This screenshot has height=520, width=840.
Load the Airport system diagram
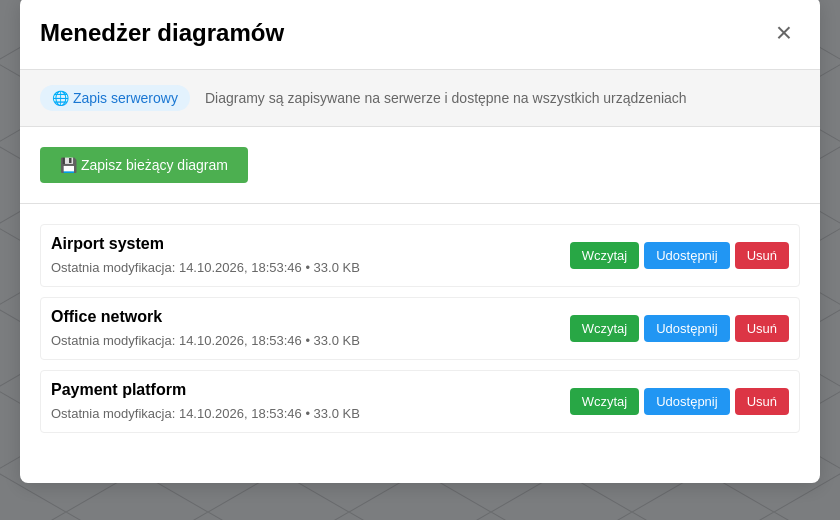point(604,255)
